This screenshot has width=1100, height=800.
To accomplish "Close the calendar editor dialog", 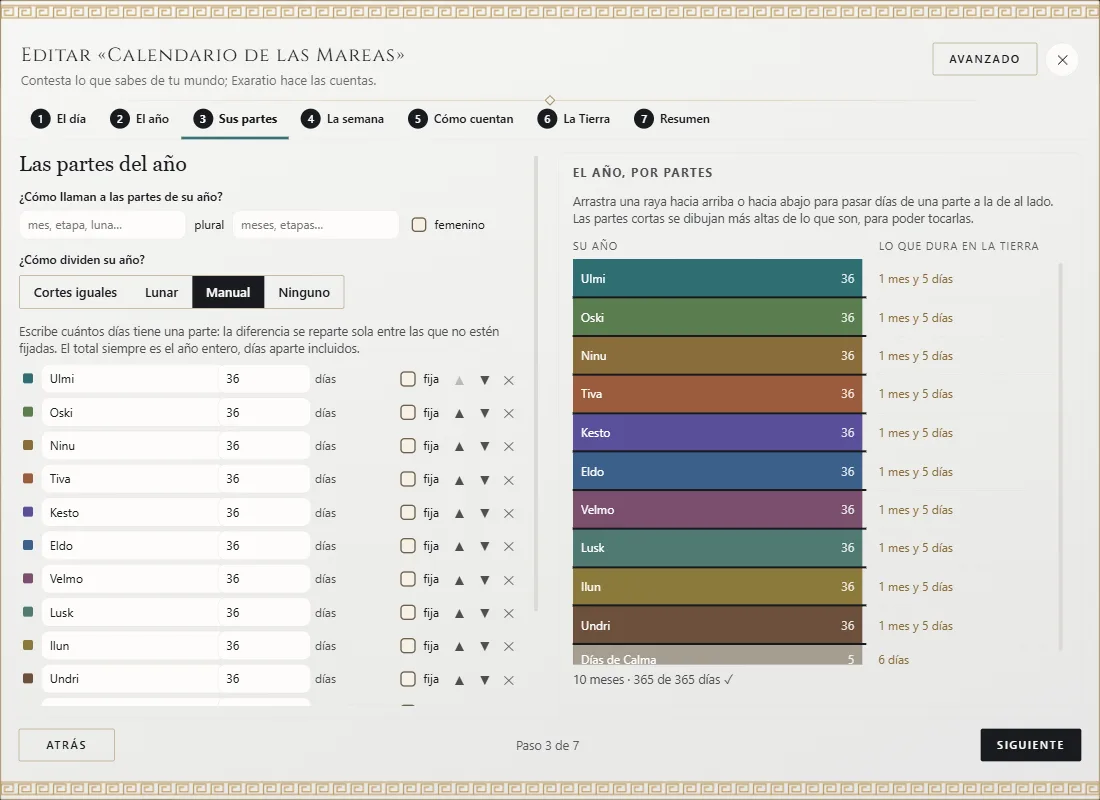I will click(x=1062, y=60).
